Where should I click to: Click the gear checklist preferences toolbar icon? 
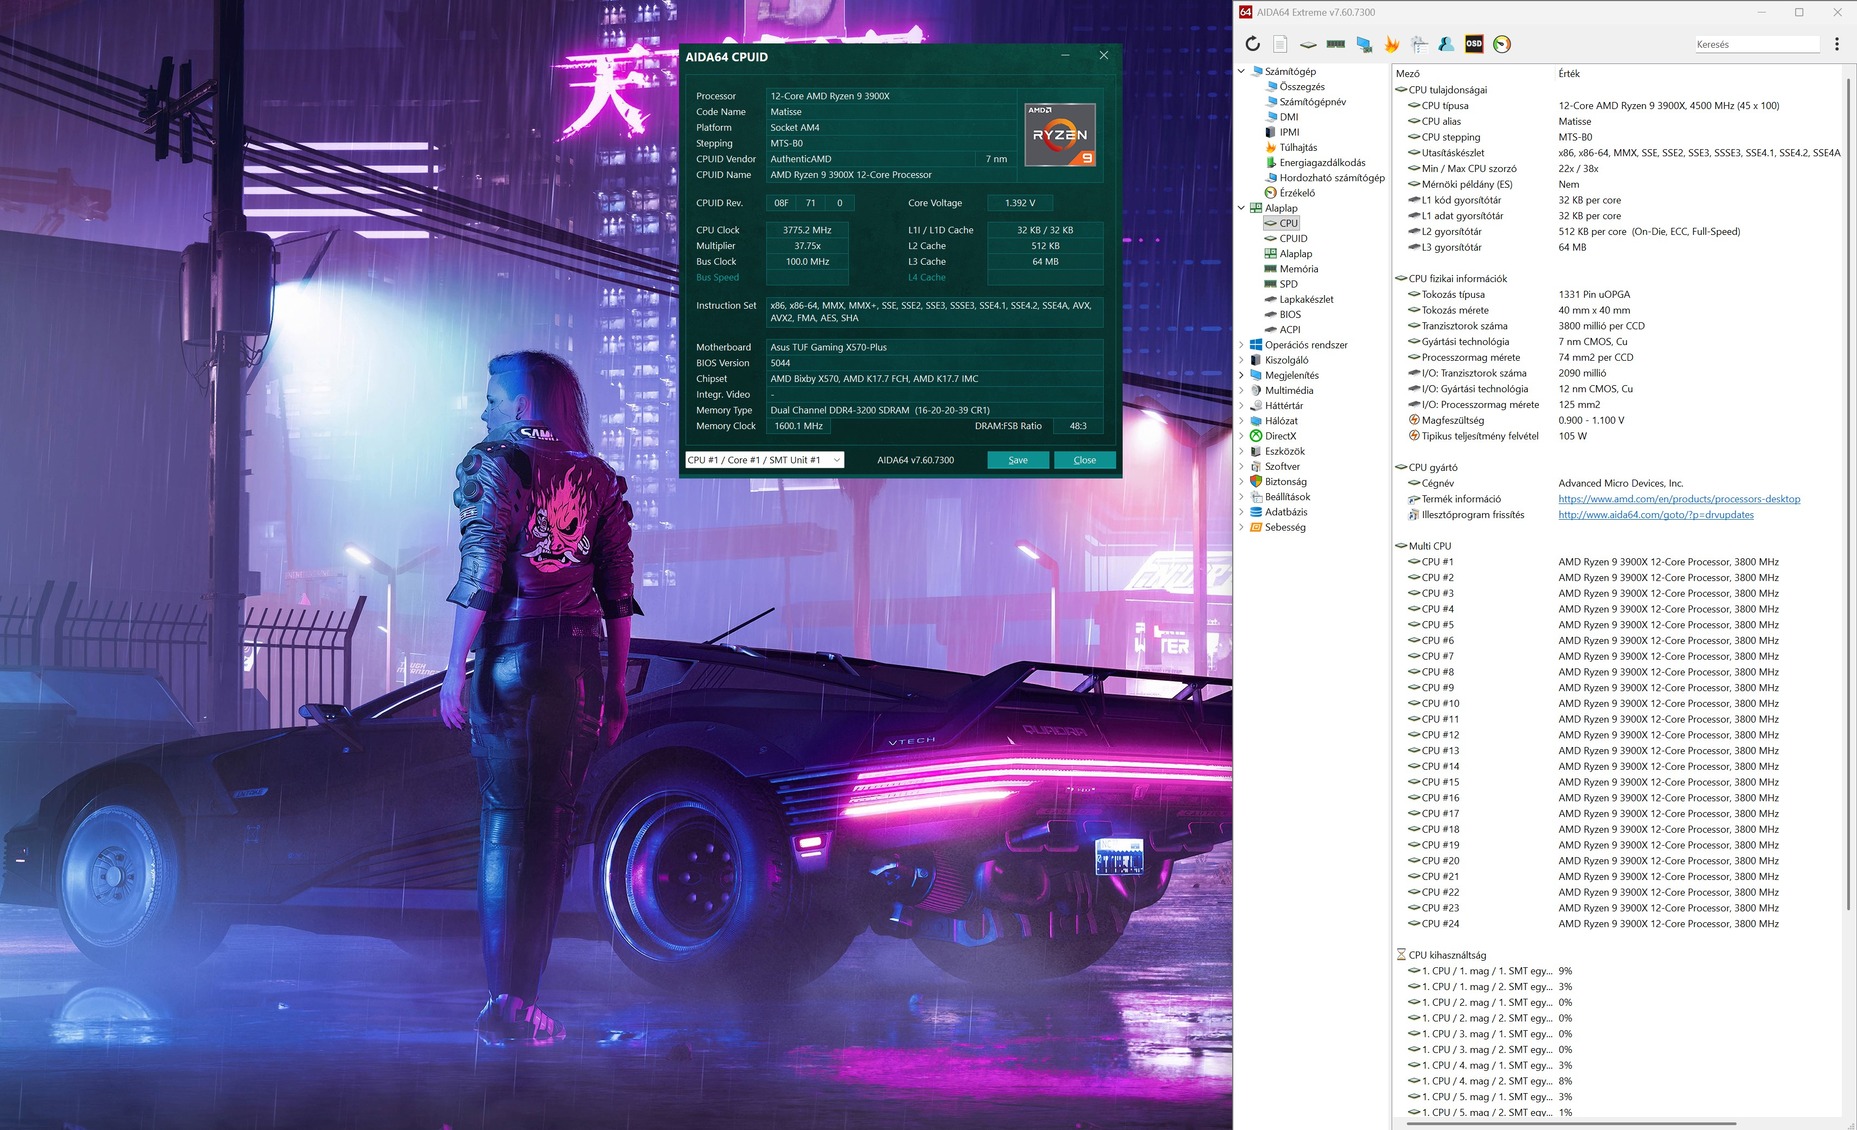click(1419, 44)
